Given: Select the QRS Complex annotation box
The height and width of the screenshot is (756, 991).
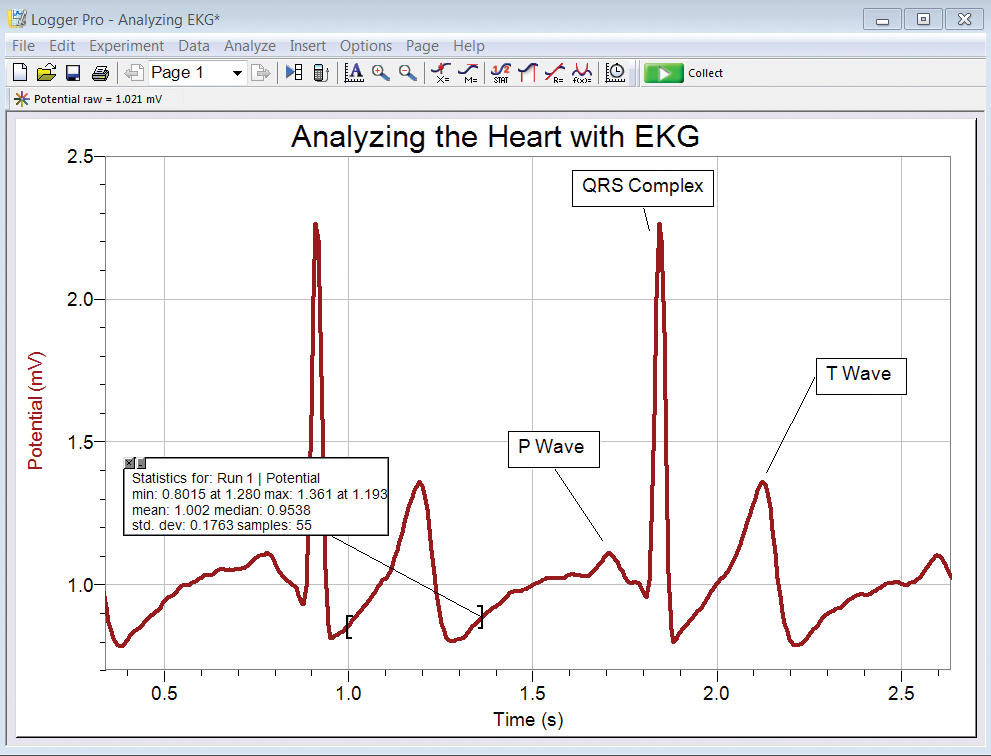Looking at the screenshot, I should click(642, 187).
